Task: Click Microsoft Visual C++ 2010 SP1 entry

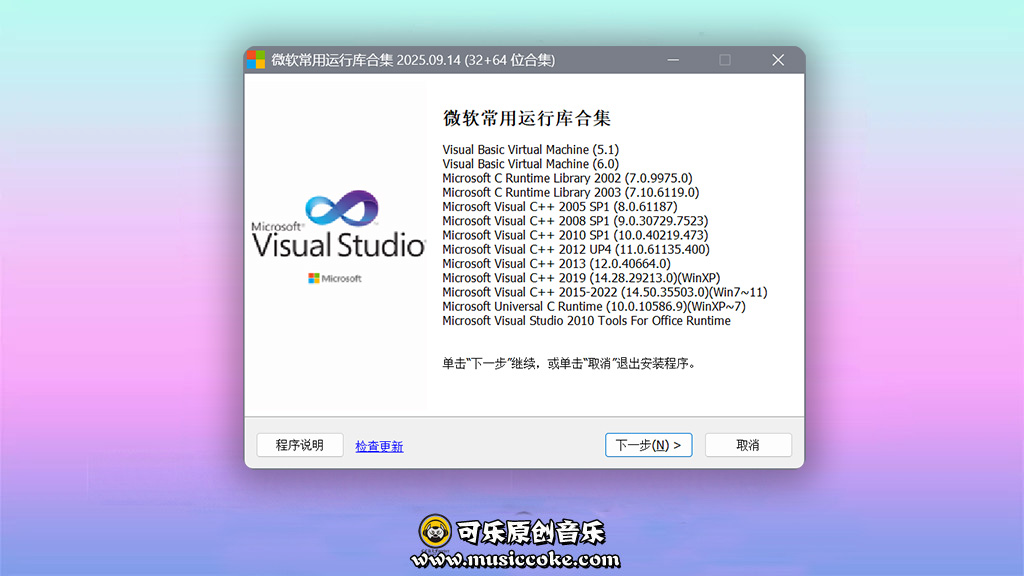Action: (x=575, y=235)
